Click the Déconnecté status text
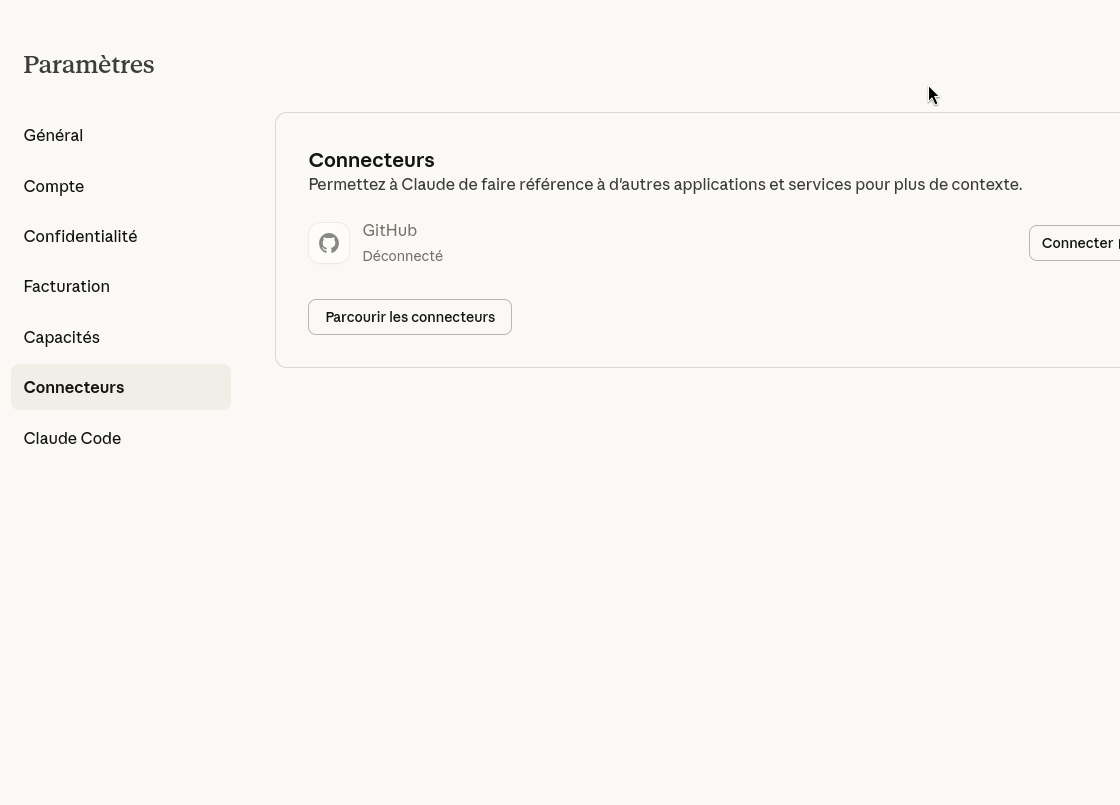 pyautogui.click(x=402, y=256)
